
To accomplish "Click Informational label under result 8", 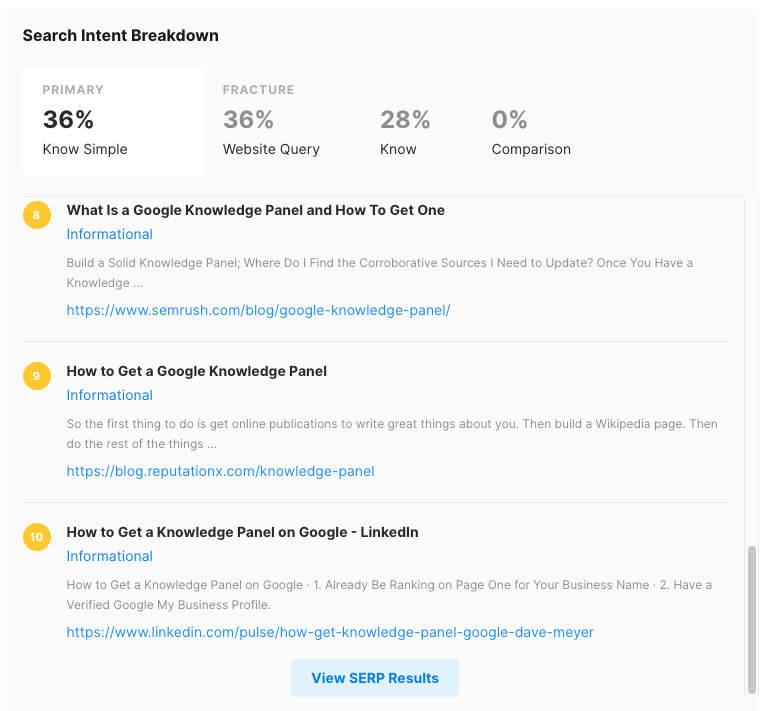I will tap(110, 234).
